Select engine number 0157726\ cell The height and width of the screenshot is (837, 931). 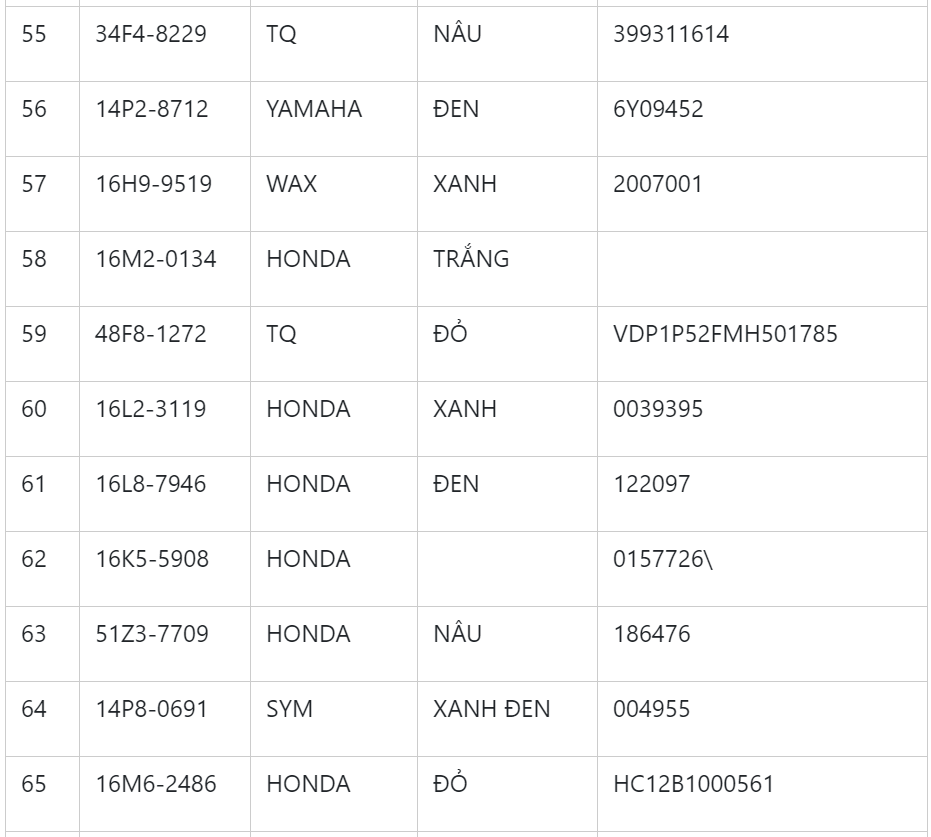(x=663, y=559)
